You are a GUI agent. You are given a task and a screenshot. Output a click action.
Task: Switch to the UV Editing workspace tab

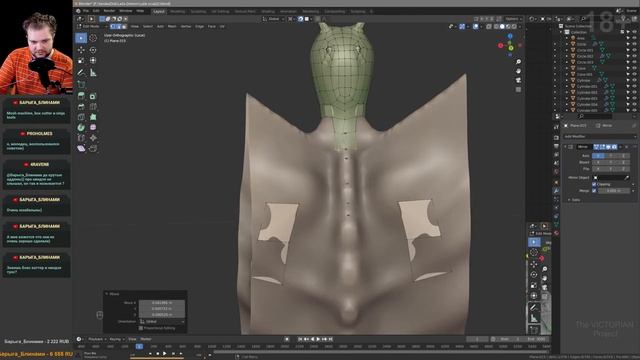pos(220,11)
